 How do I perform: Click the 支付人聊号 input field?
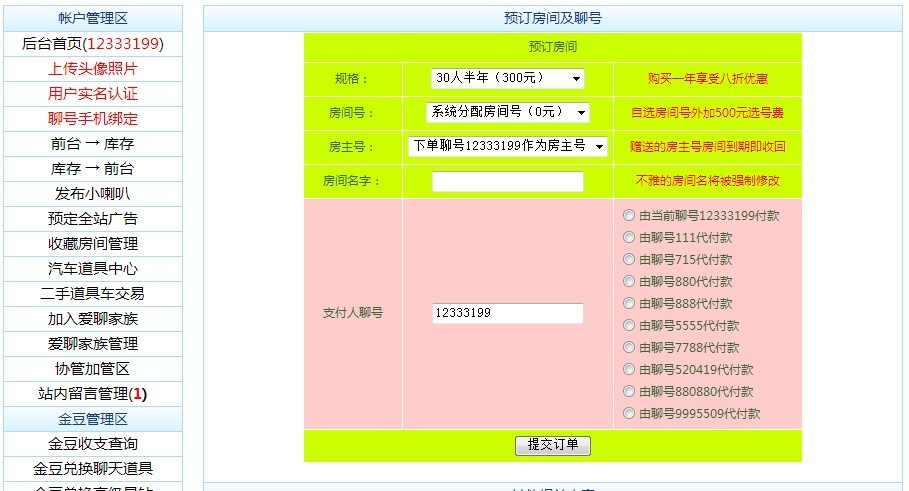tap(507, 313)
